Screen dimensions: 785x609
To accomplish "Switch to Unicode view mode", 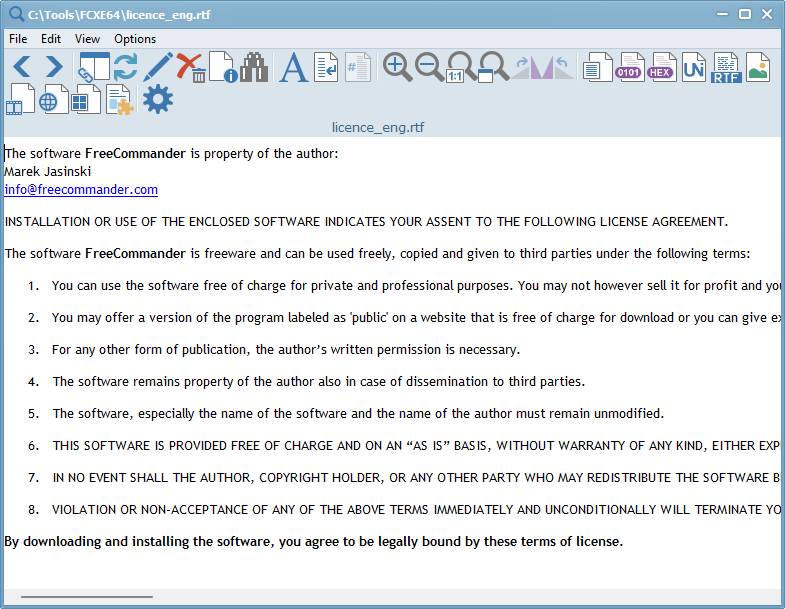I will click(694, 67).
